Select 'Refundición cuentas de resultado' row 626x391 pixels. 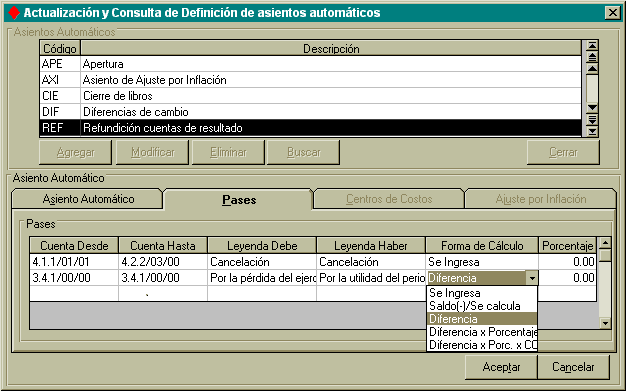point(311,128)
